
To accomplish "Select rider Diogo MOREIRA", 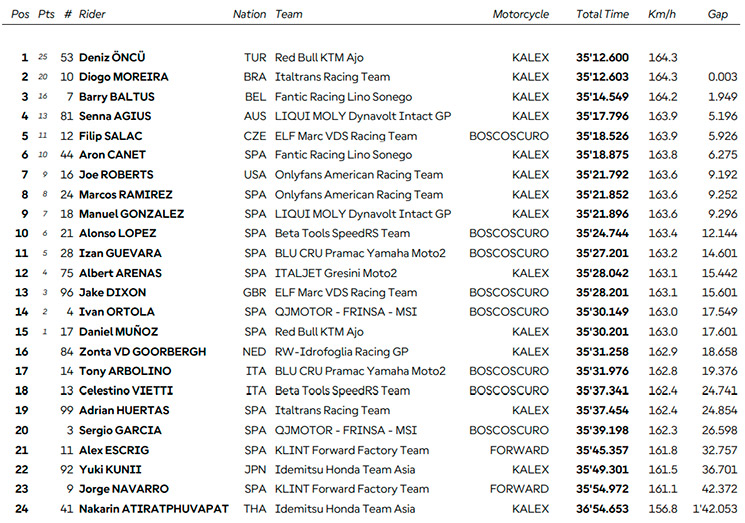I will pos(124,77).
